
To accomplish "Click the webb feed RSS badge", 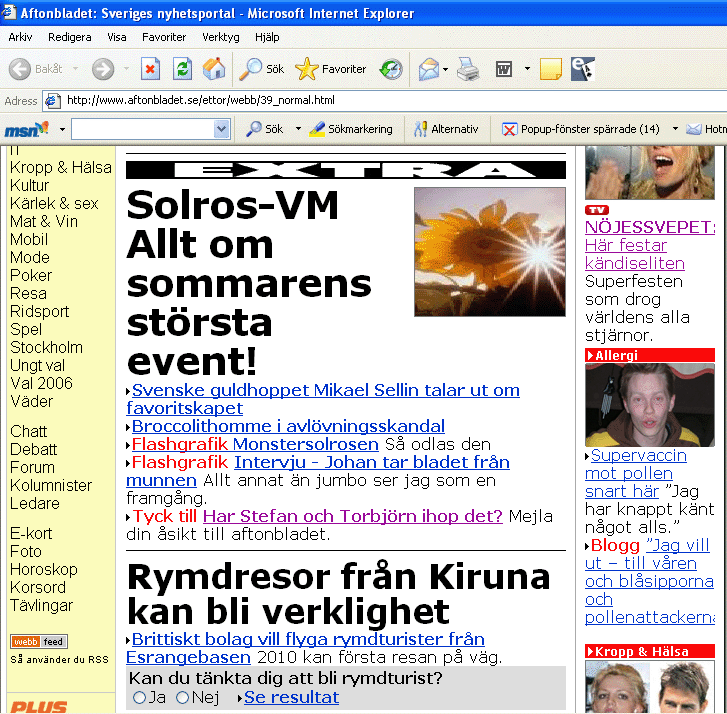I will [39, 642].
